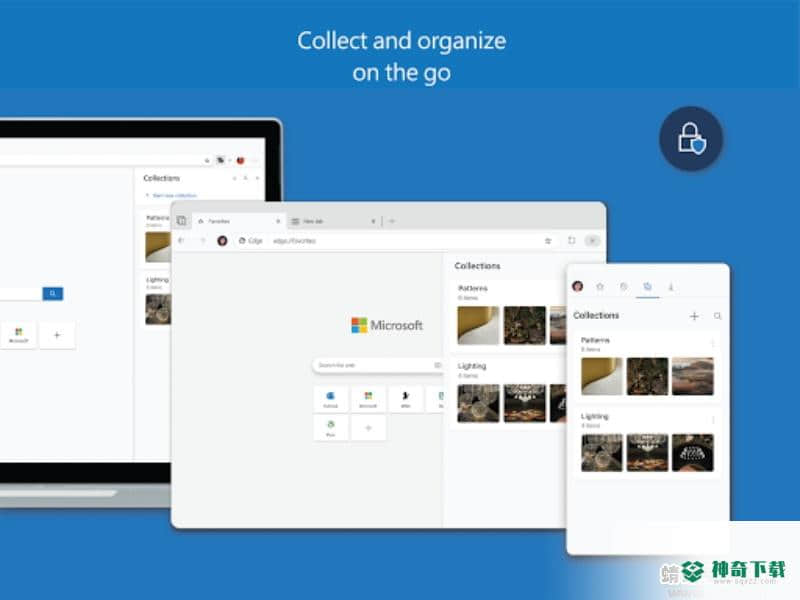
Task: Select Patterns collection title in mobile panel
Action: pyautogui.click(x=595, y=340)
